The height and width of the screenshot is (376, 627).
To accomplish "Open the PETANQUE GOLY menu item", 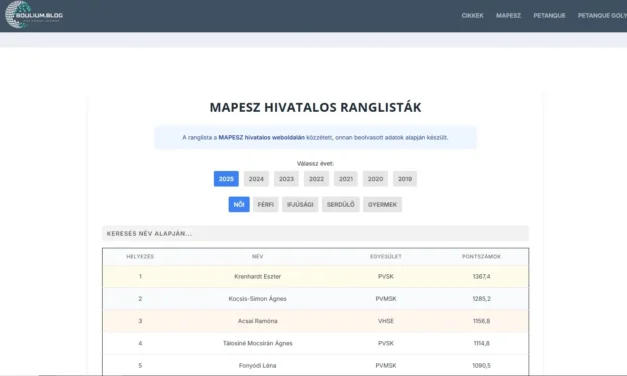I will pos(602,16).
